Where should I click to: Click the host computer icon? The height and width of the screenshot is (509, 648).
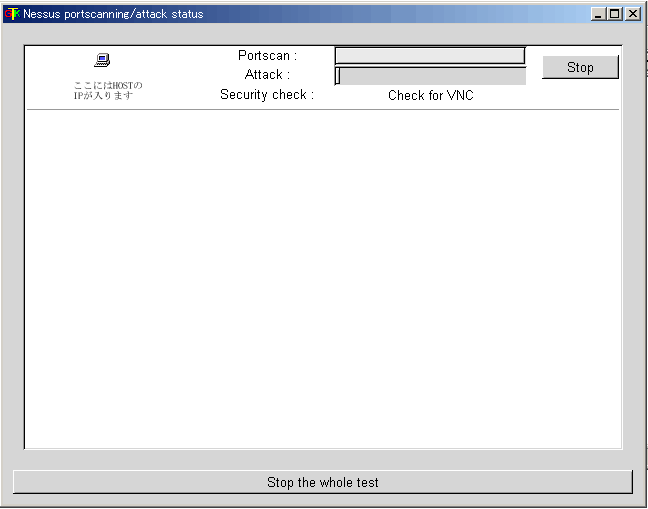[102, 60]
